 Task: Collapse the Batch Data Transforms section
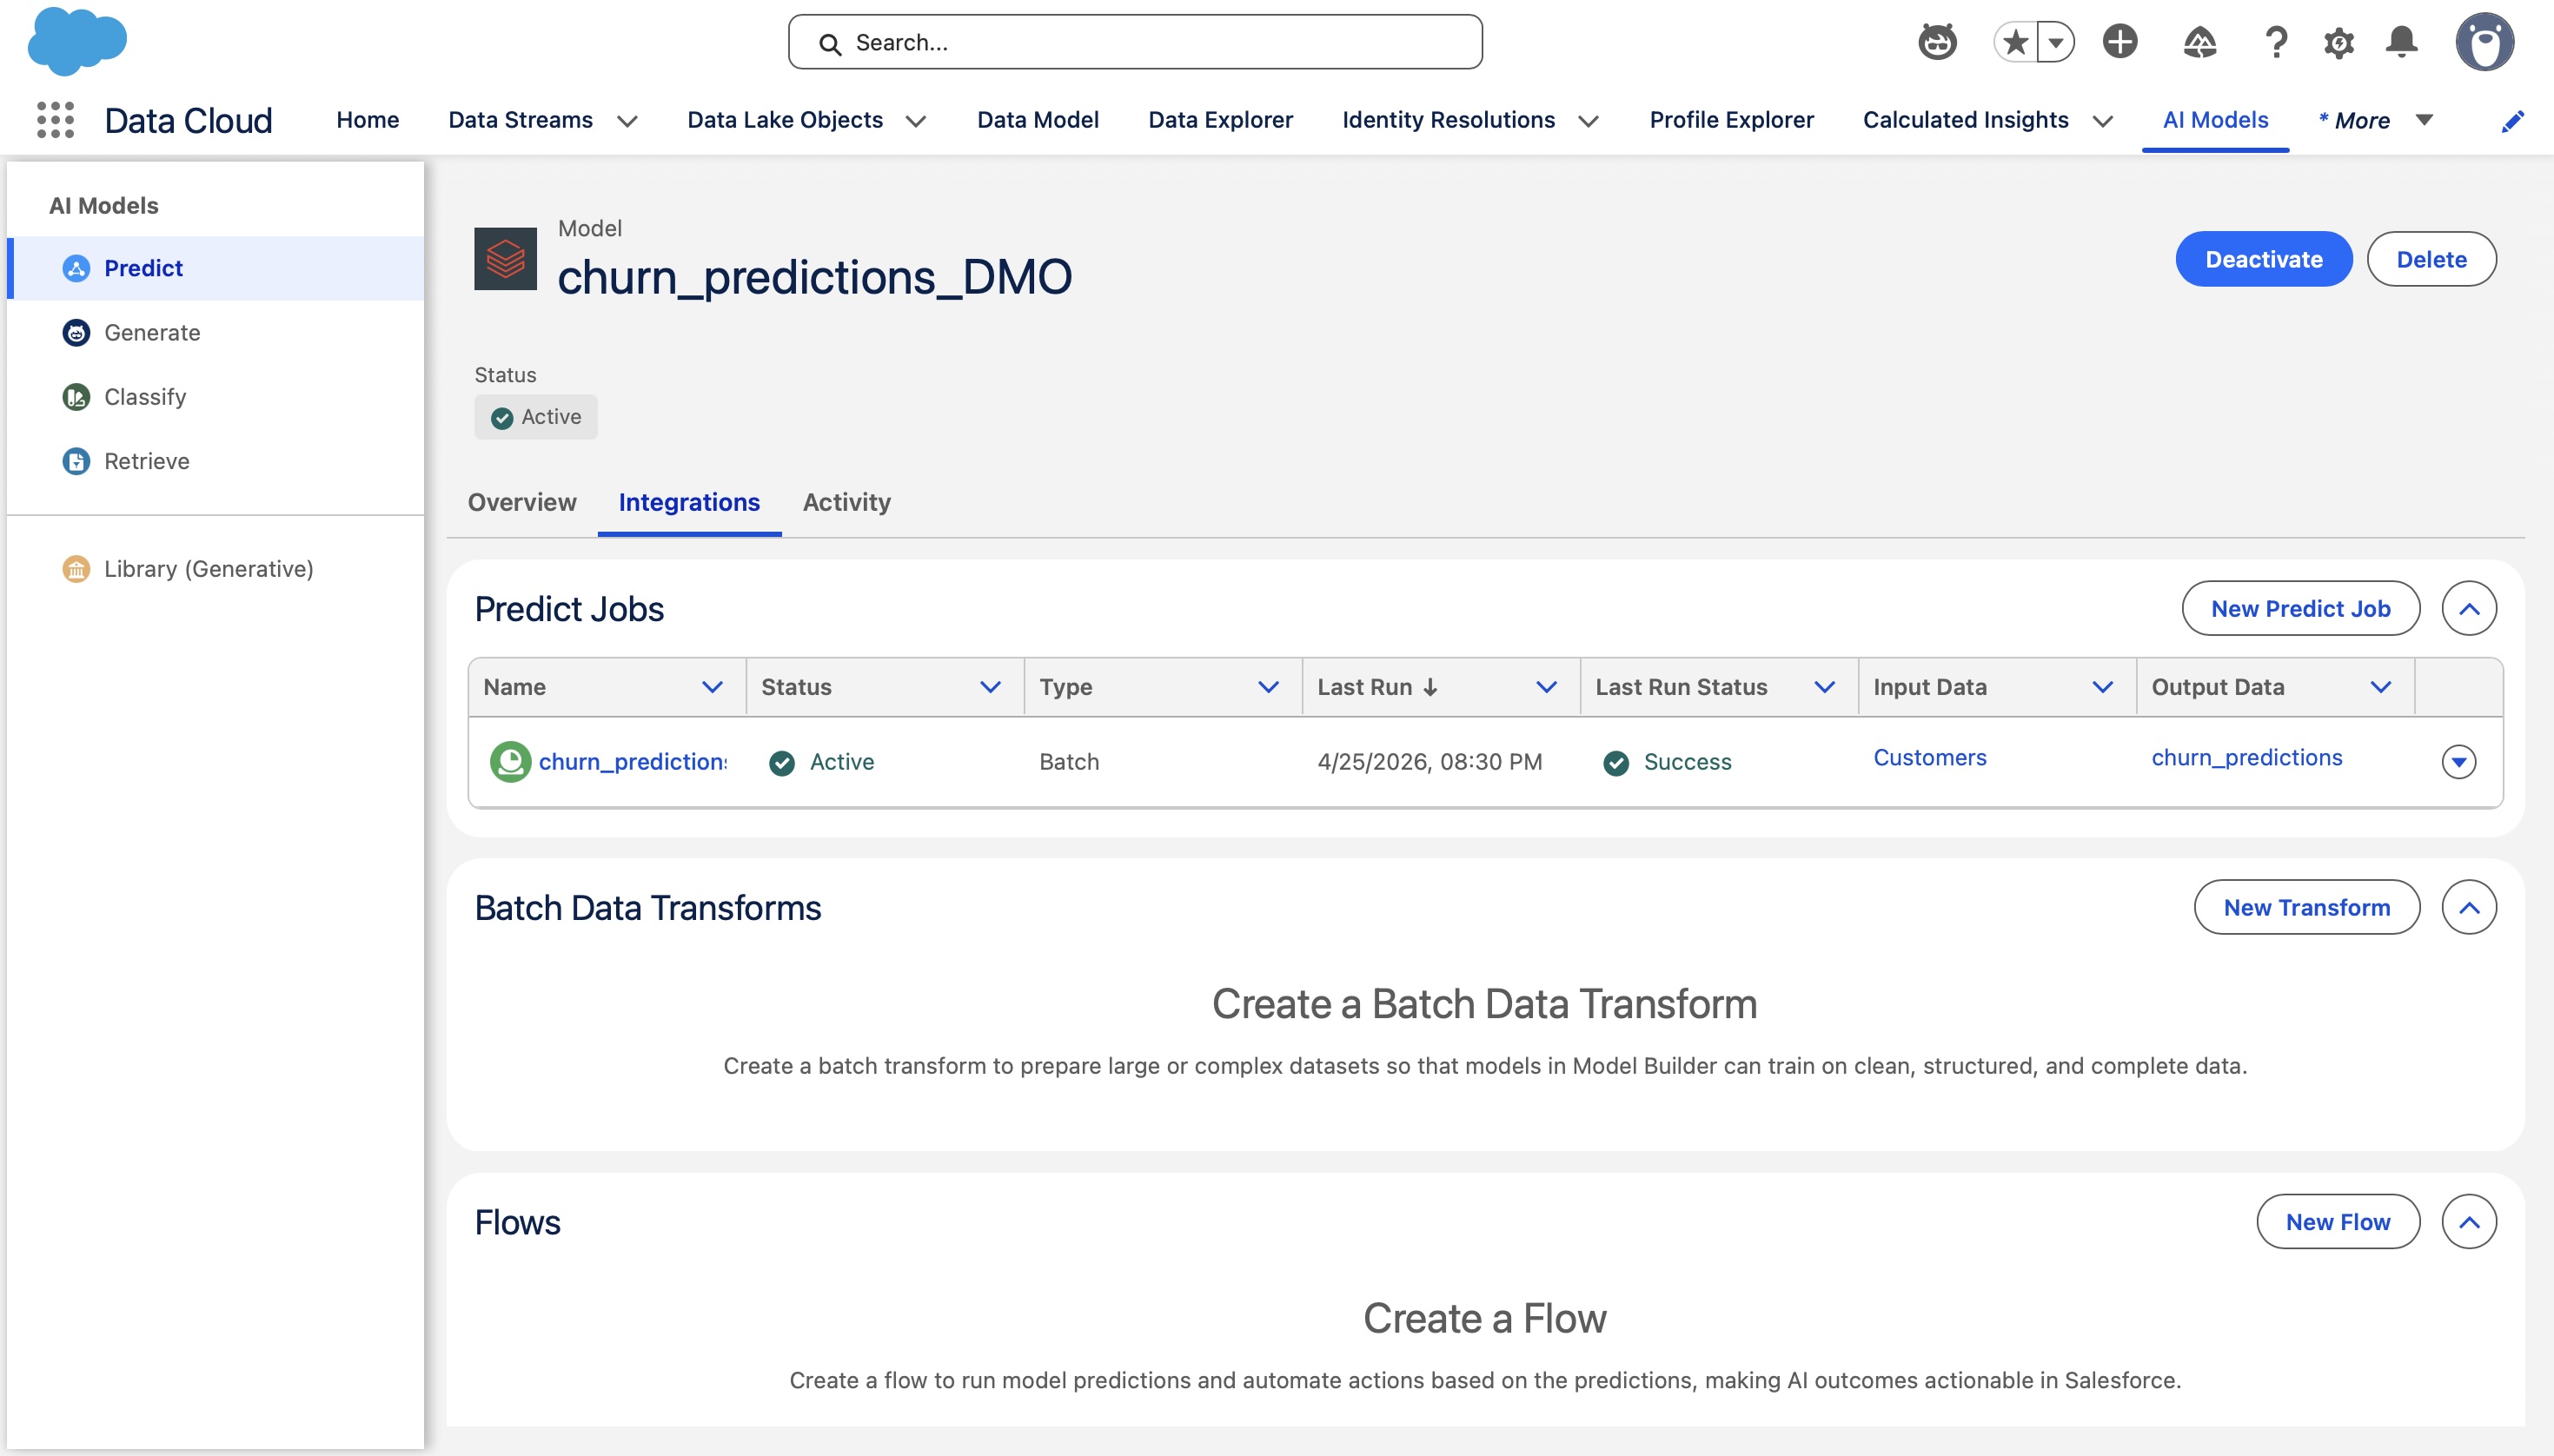[x=2469, y=908]
